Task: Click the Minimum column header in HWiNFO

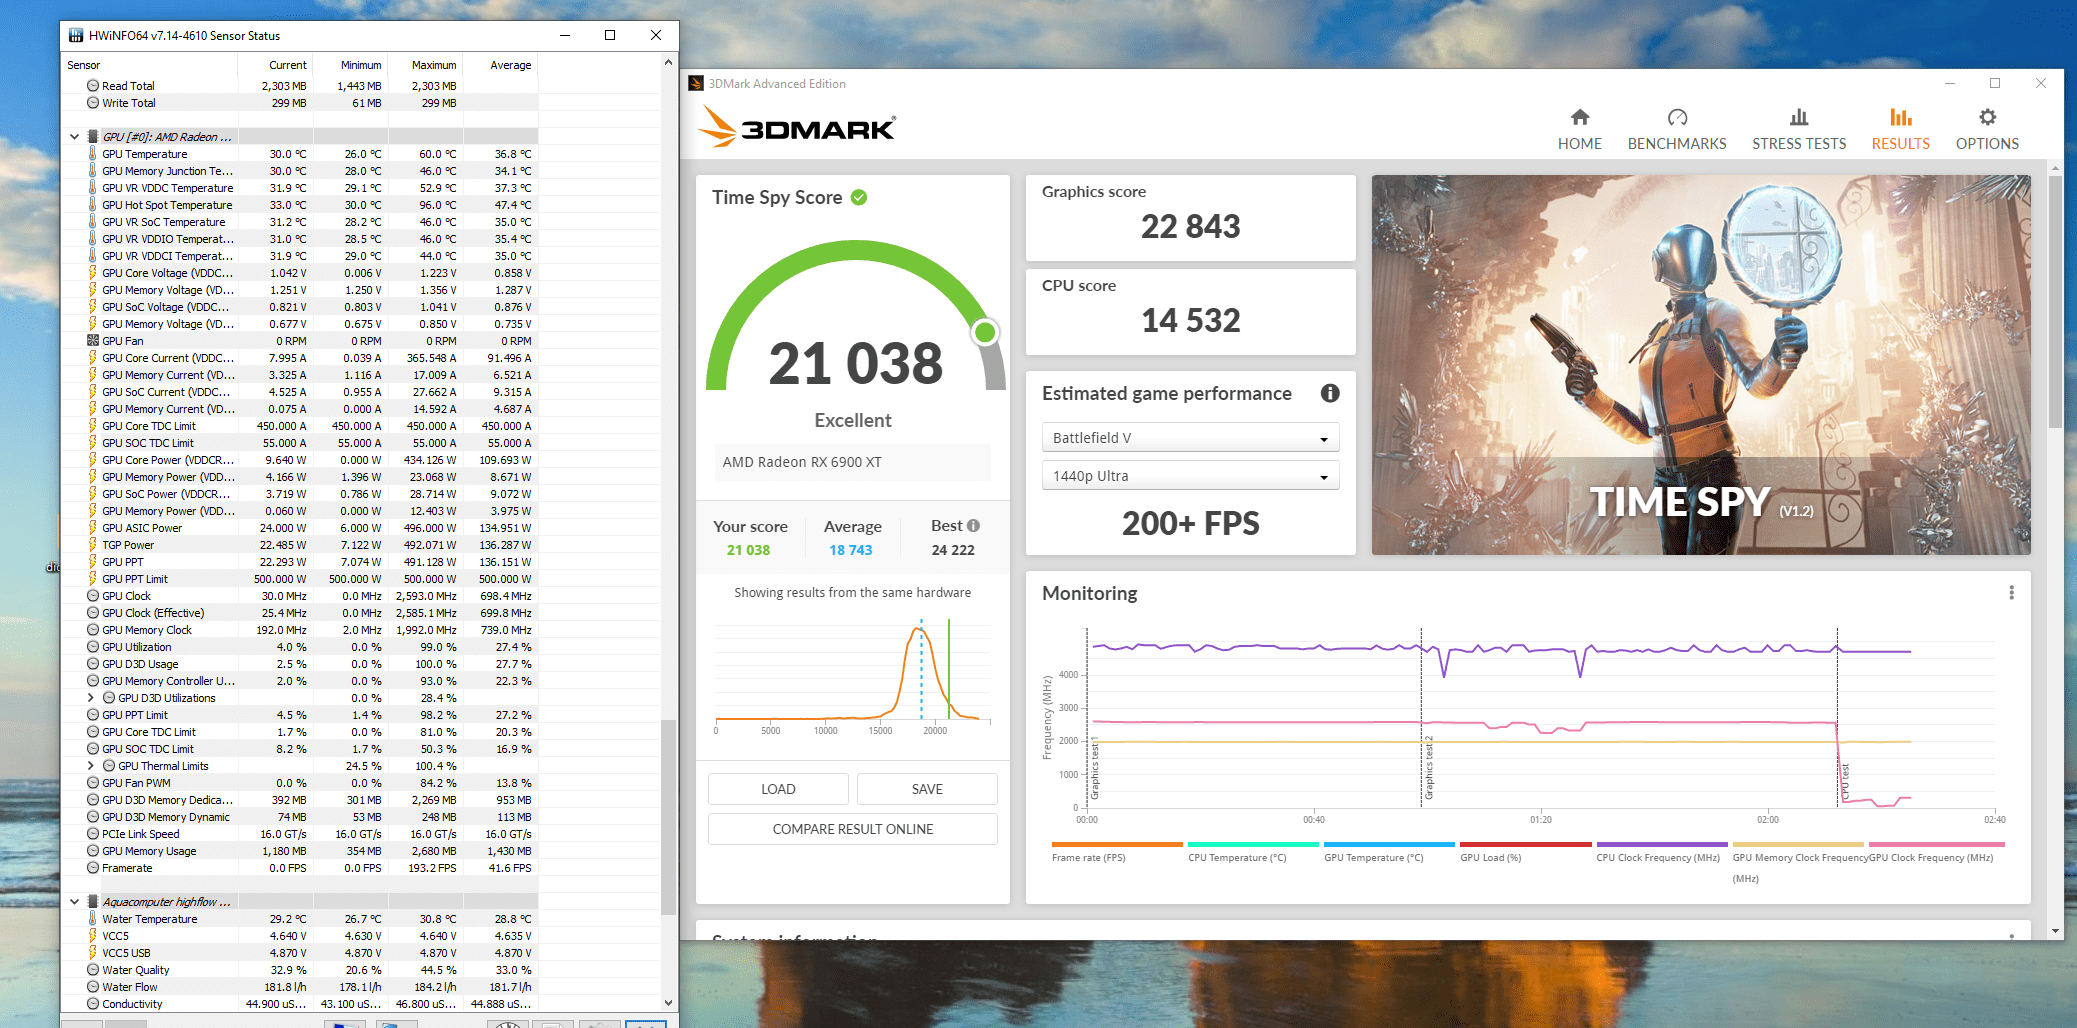Action: pyautogui.click(x=350, y=65)
